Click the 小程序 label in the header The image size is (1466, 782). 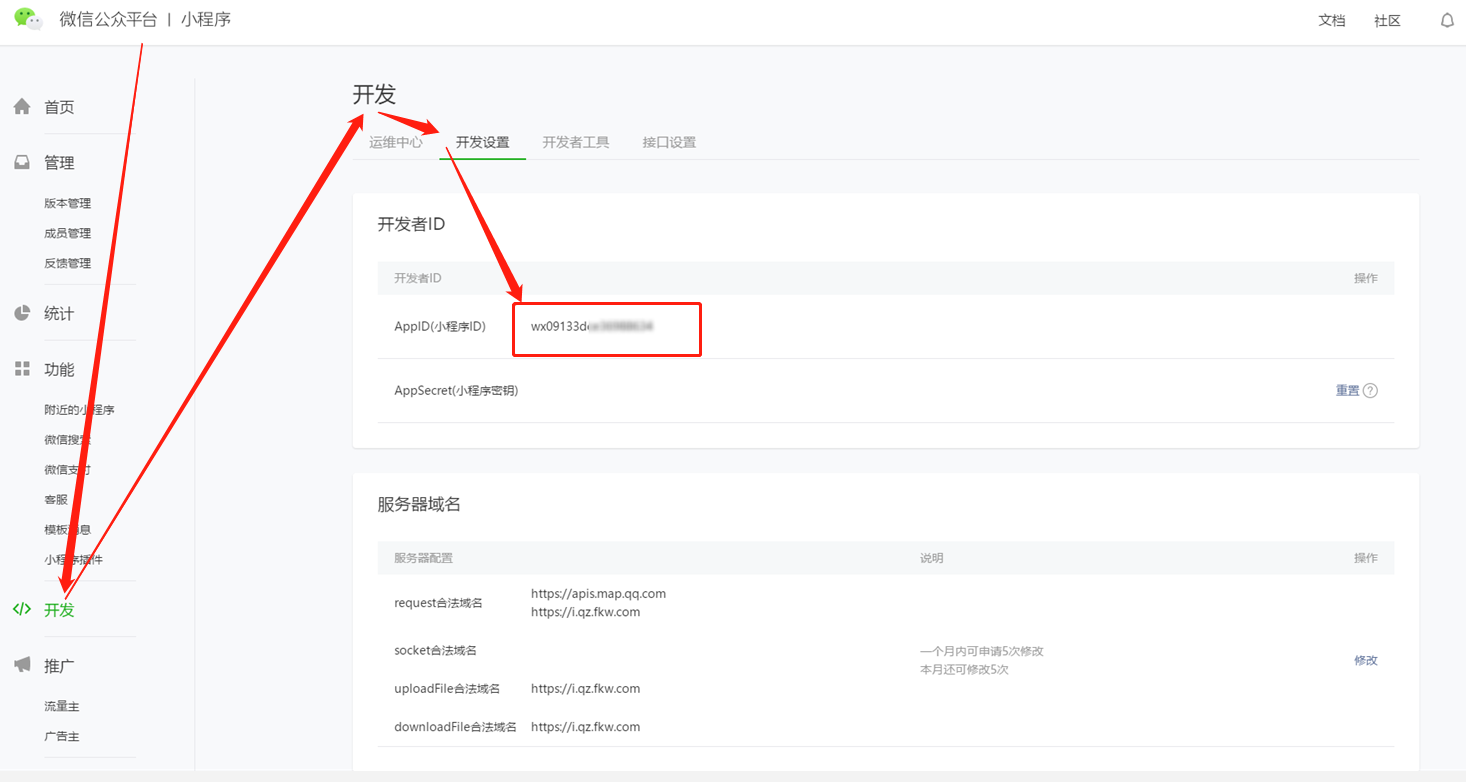point(206,19)
